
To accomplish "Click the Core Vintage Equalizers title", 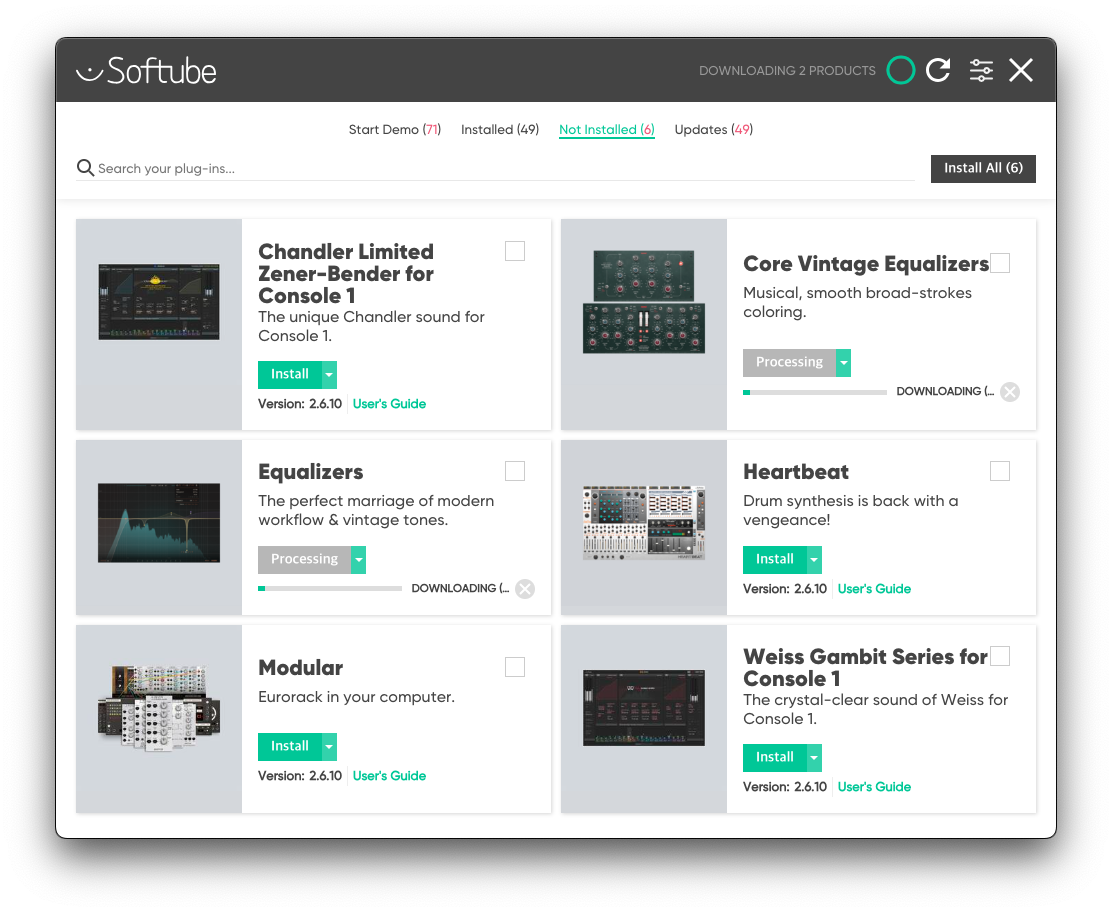I will [866, 264].
